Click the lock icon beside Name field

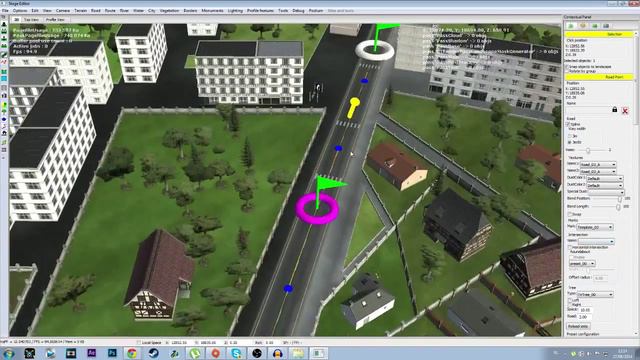coord(615,110)
